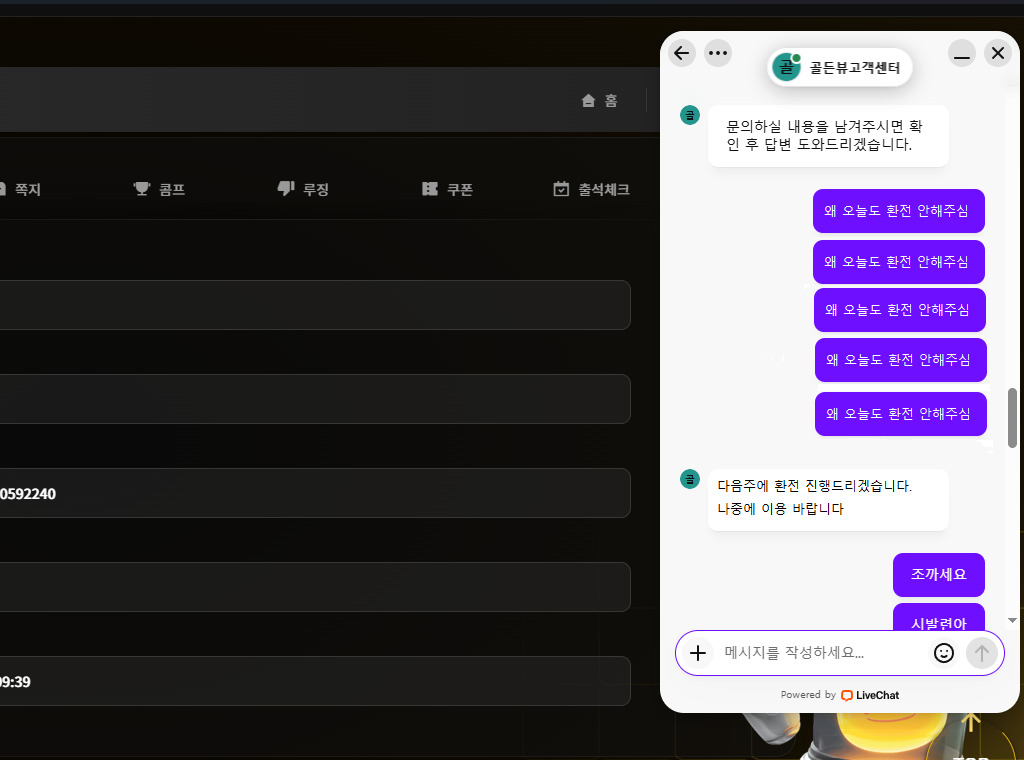Click the send message arrow button
1024x760 pixels.
[981, 653]
